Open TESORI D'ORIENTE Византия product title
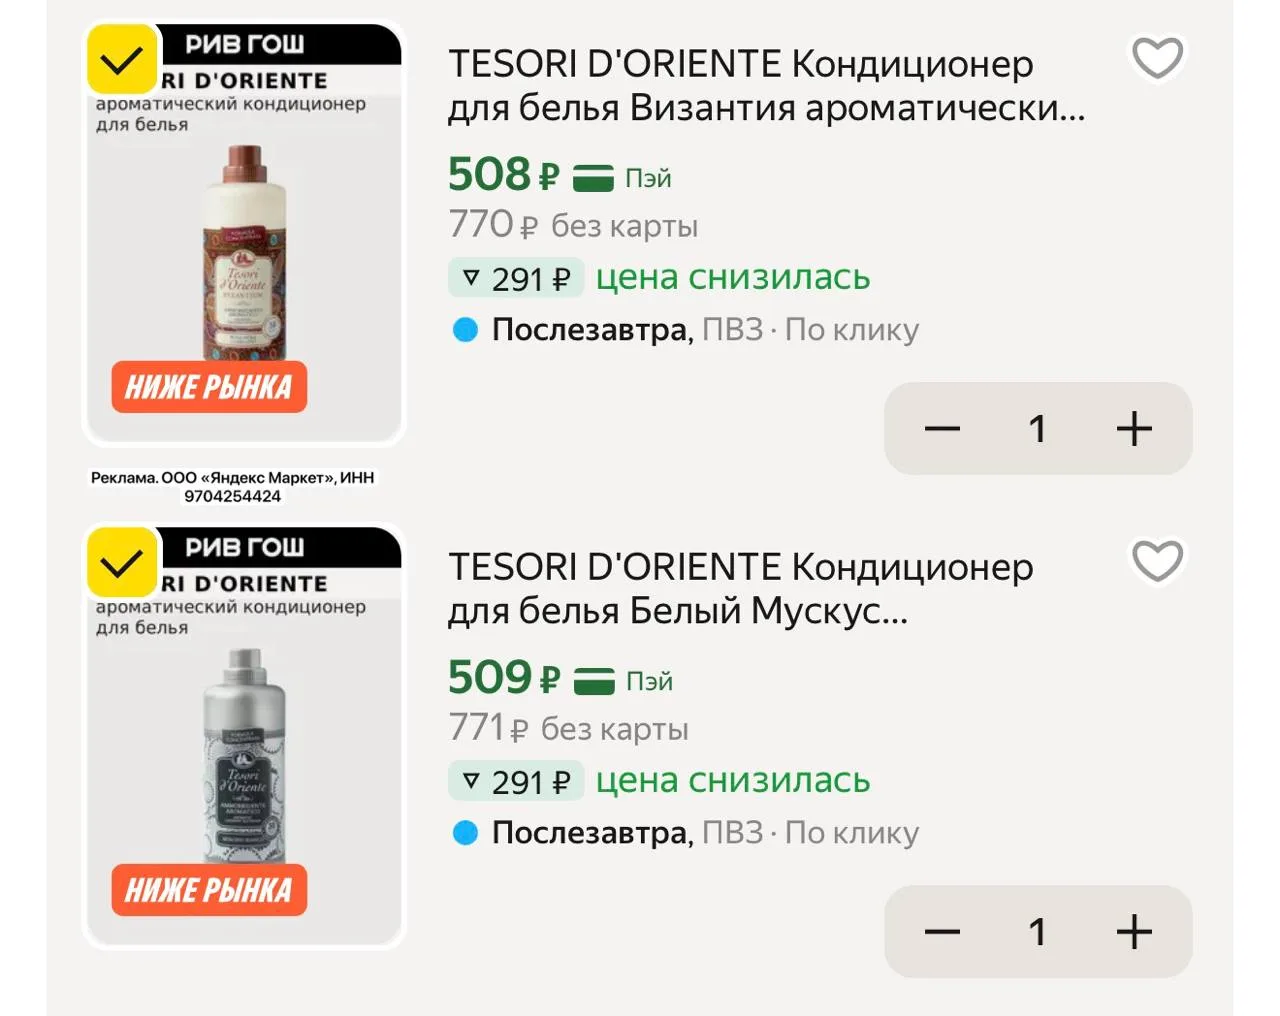 [766, 86]
